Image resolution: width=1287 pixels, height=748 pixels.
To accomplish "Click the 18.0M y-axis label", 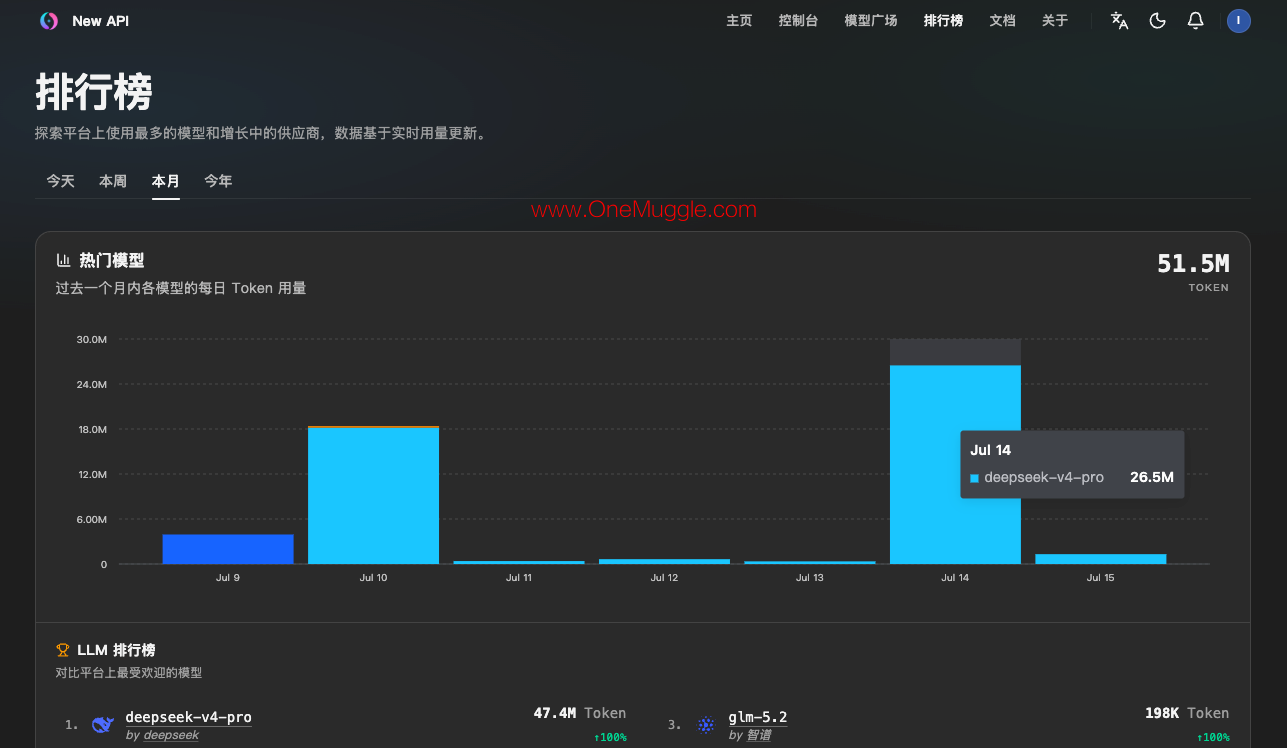I will pos(91,430).
